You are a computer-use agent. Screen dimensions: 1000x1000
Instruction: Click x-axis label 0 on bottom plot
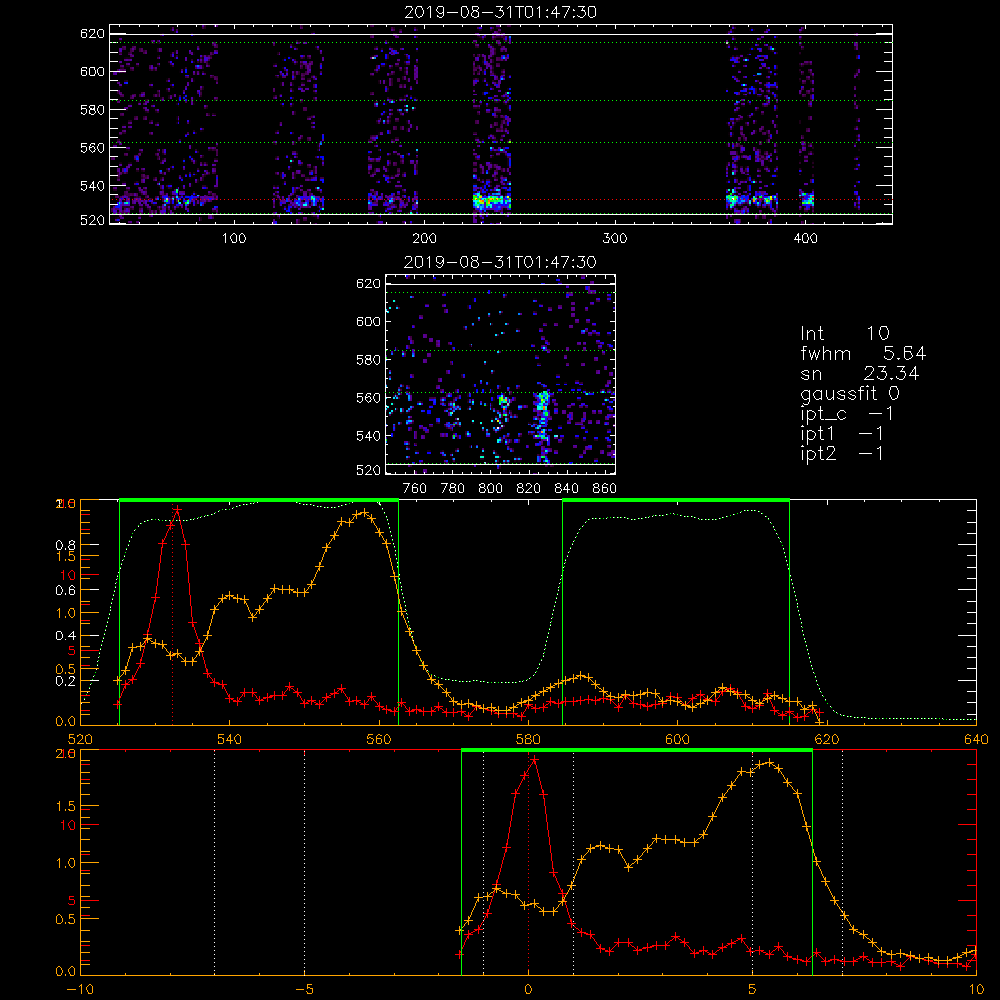528,990
